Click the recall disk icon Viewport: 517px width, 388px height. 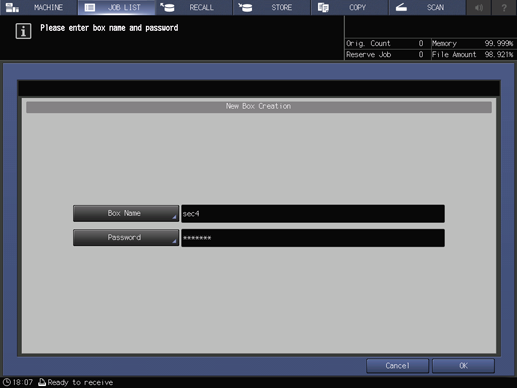tap(167, 7)
